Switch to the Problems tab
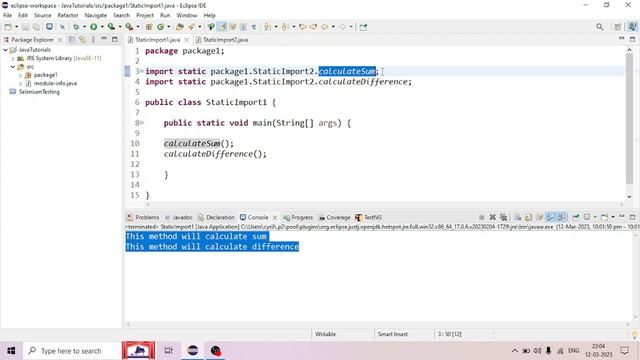The image size is (640, 360). click(143, 217)
